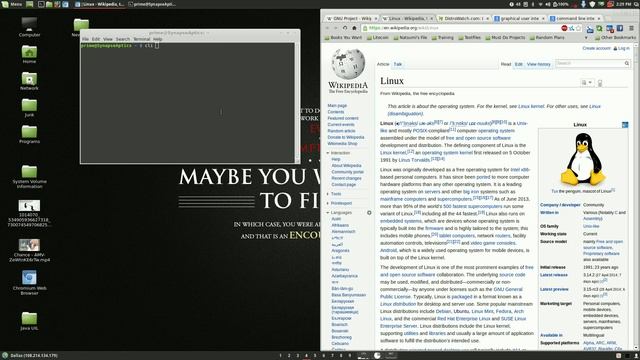Open the Home folder desktop icon

(29, 54)
